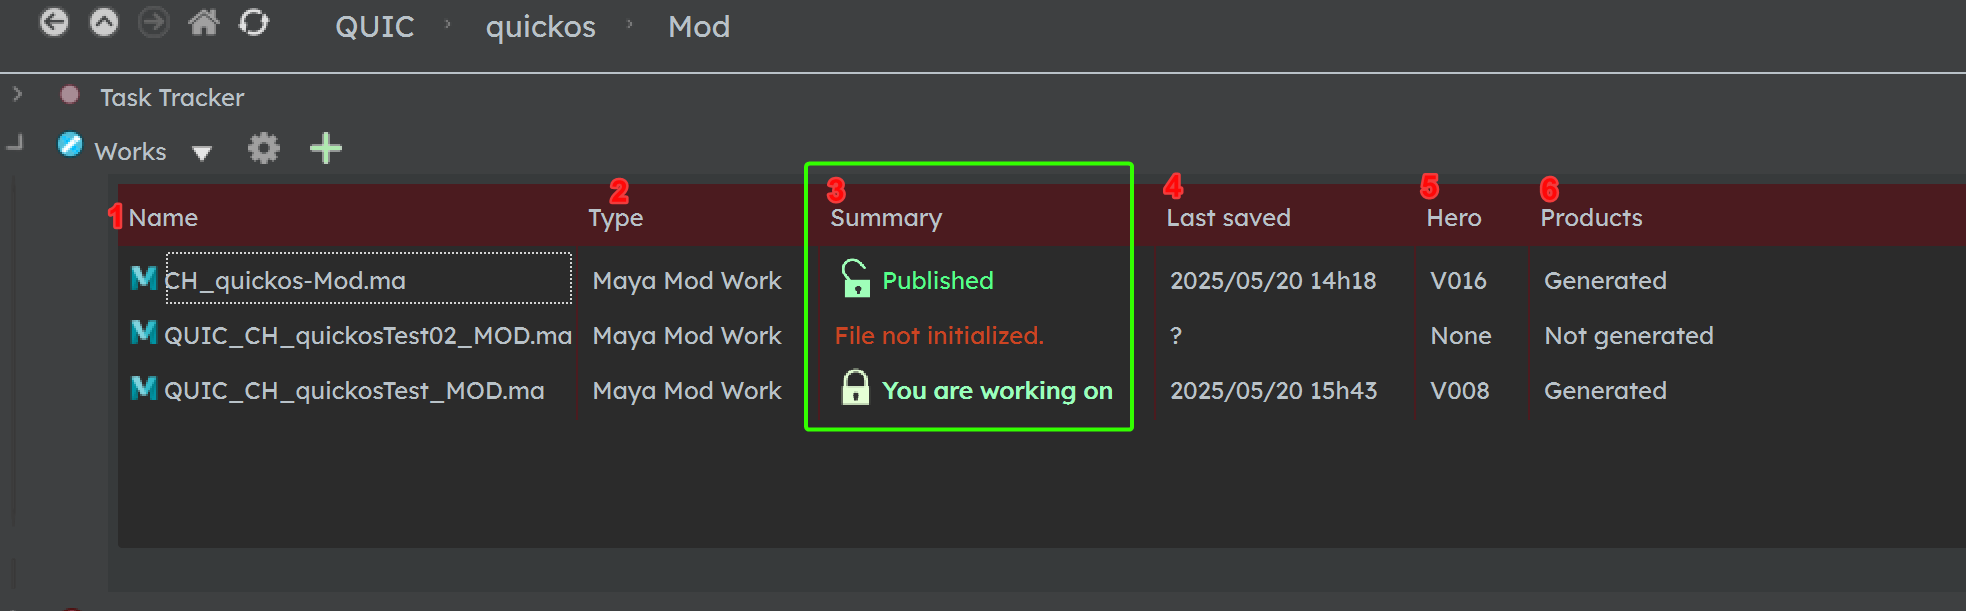
Task: Click the Products column header
Action: click(x=1591, y=218)
